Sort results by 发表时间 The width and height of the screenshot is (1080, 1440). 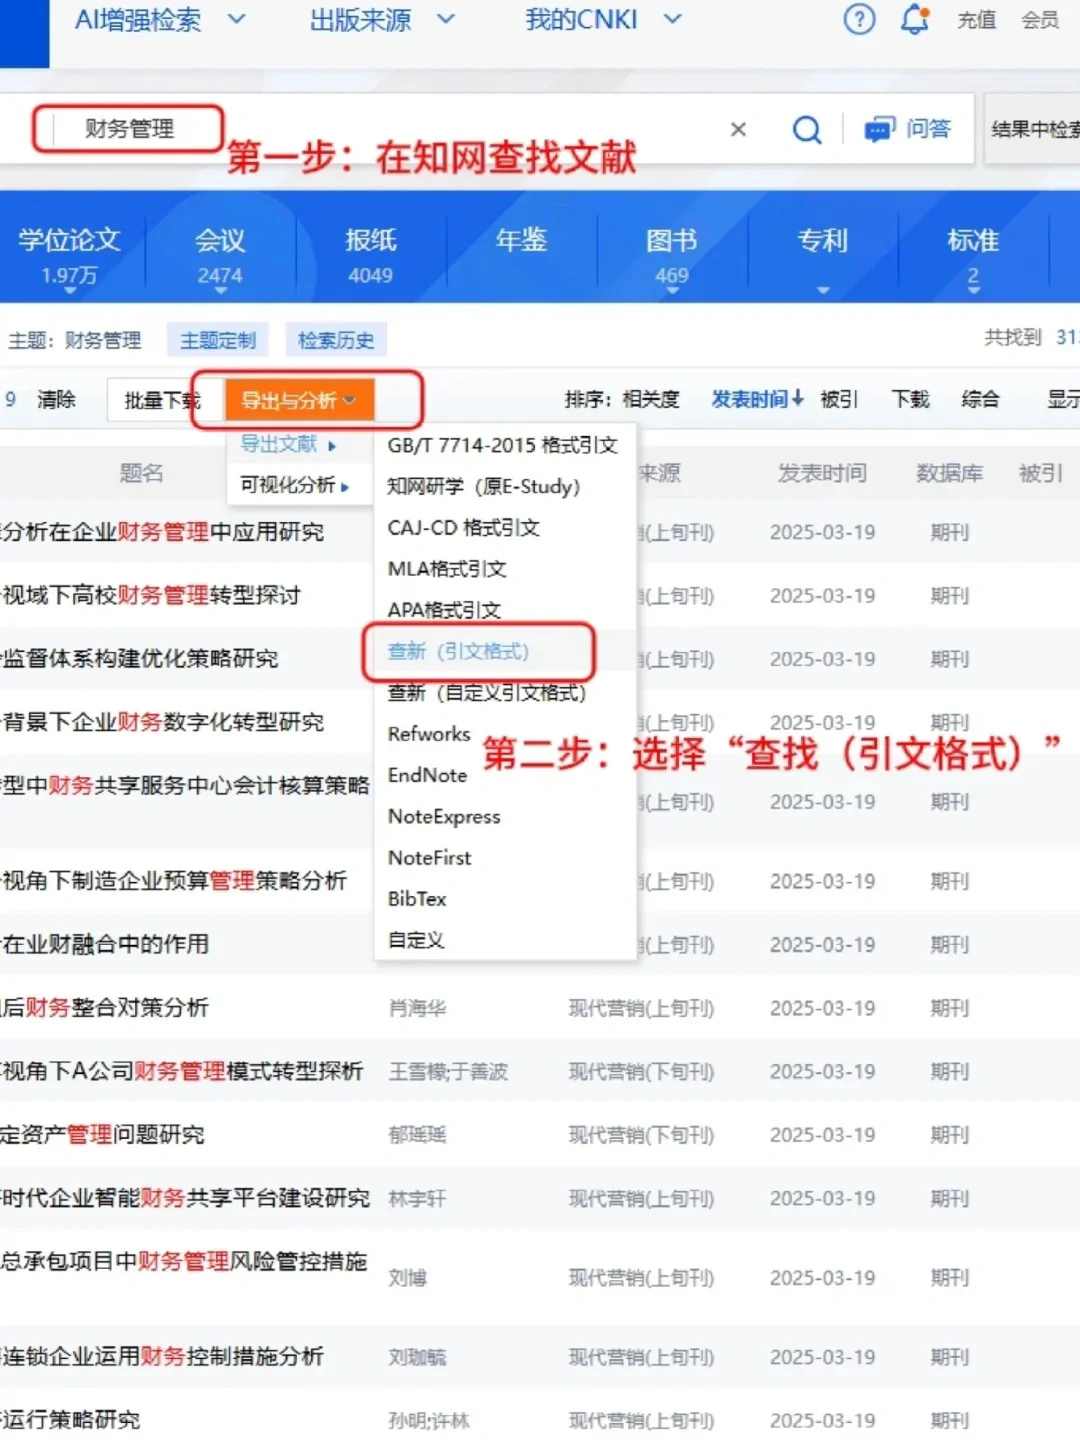point(757,399)
